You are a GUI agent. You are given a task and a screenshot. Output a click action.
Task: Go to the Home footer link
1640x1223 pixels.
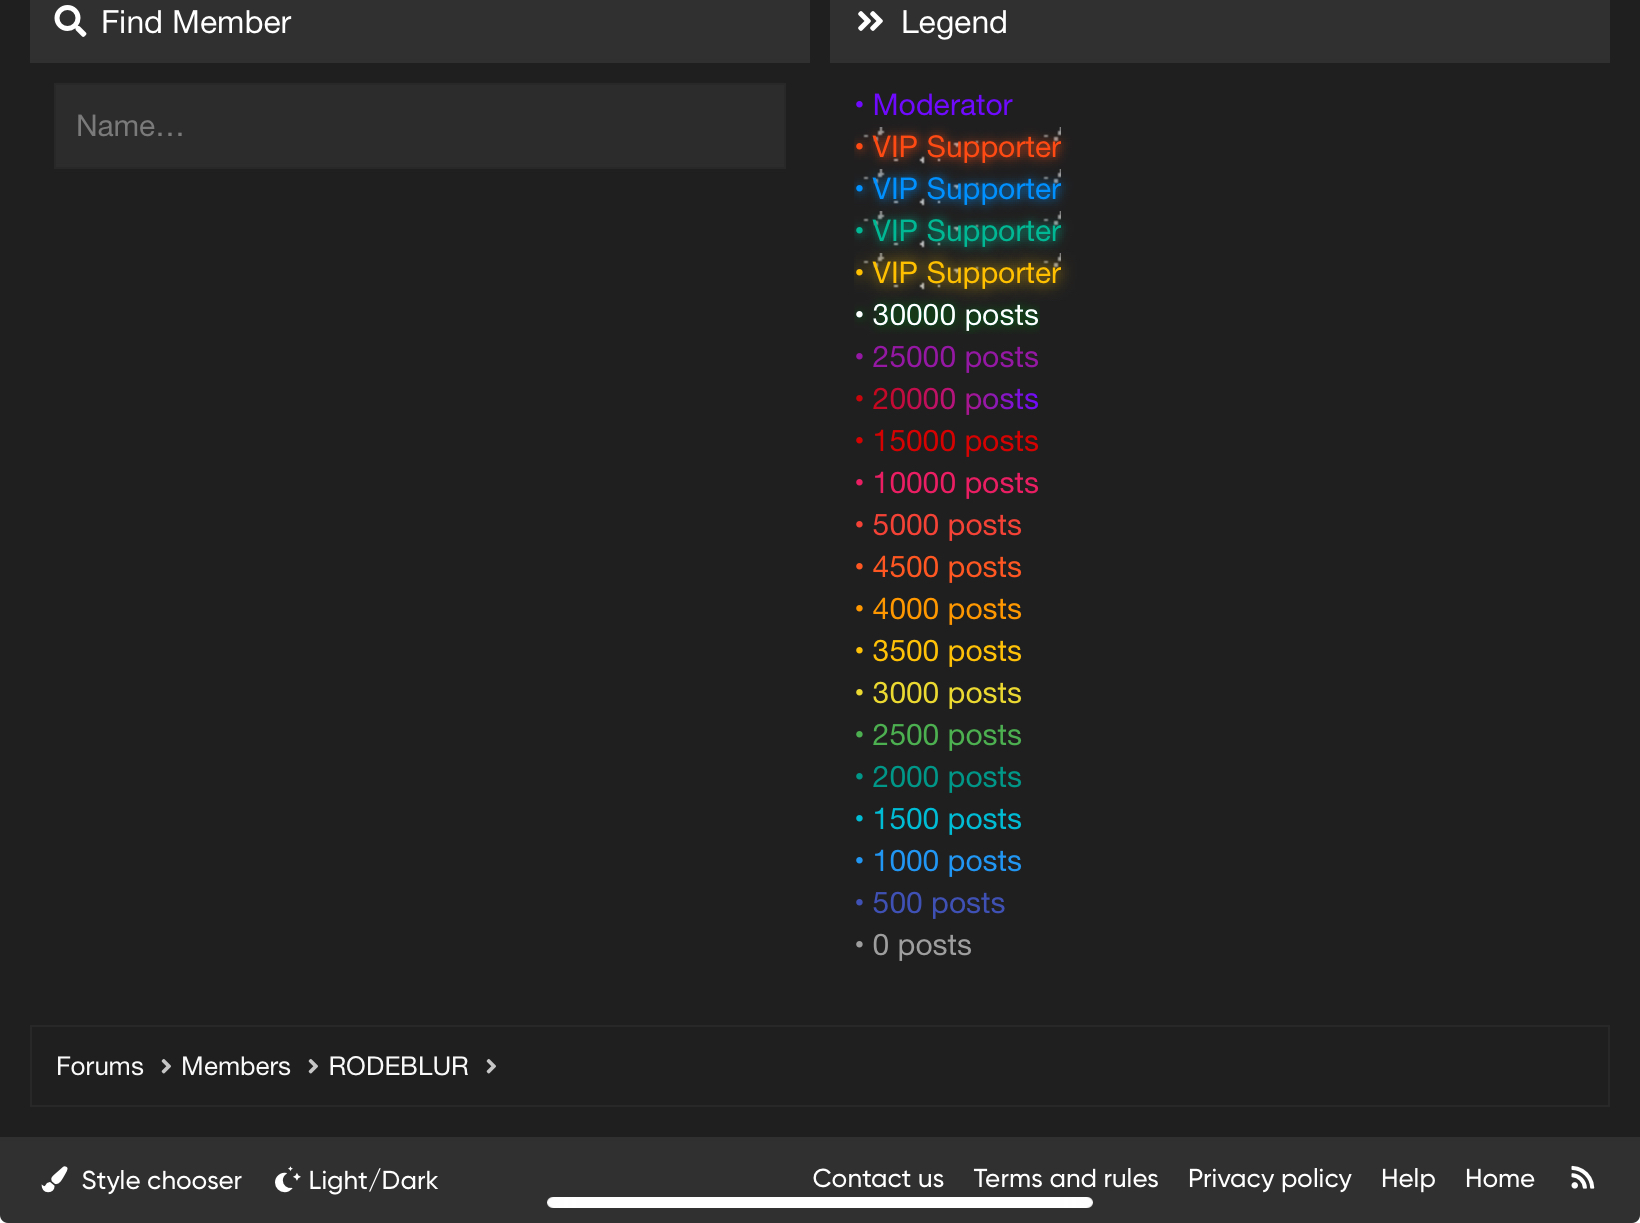pyautogui.click(x=1500, y=1179)
